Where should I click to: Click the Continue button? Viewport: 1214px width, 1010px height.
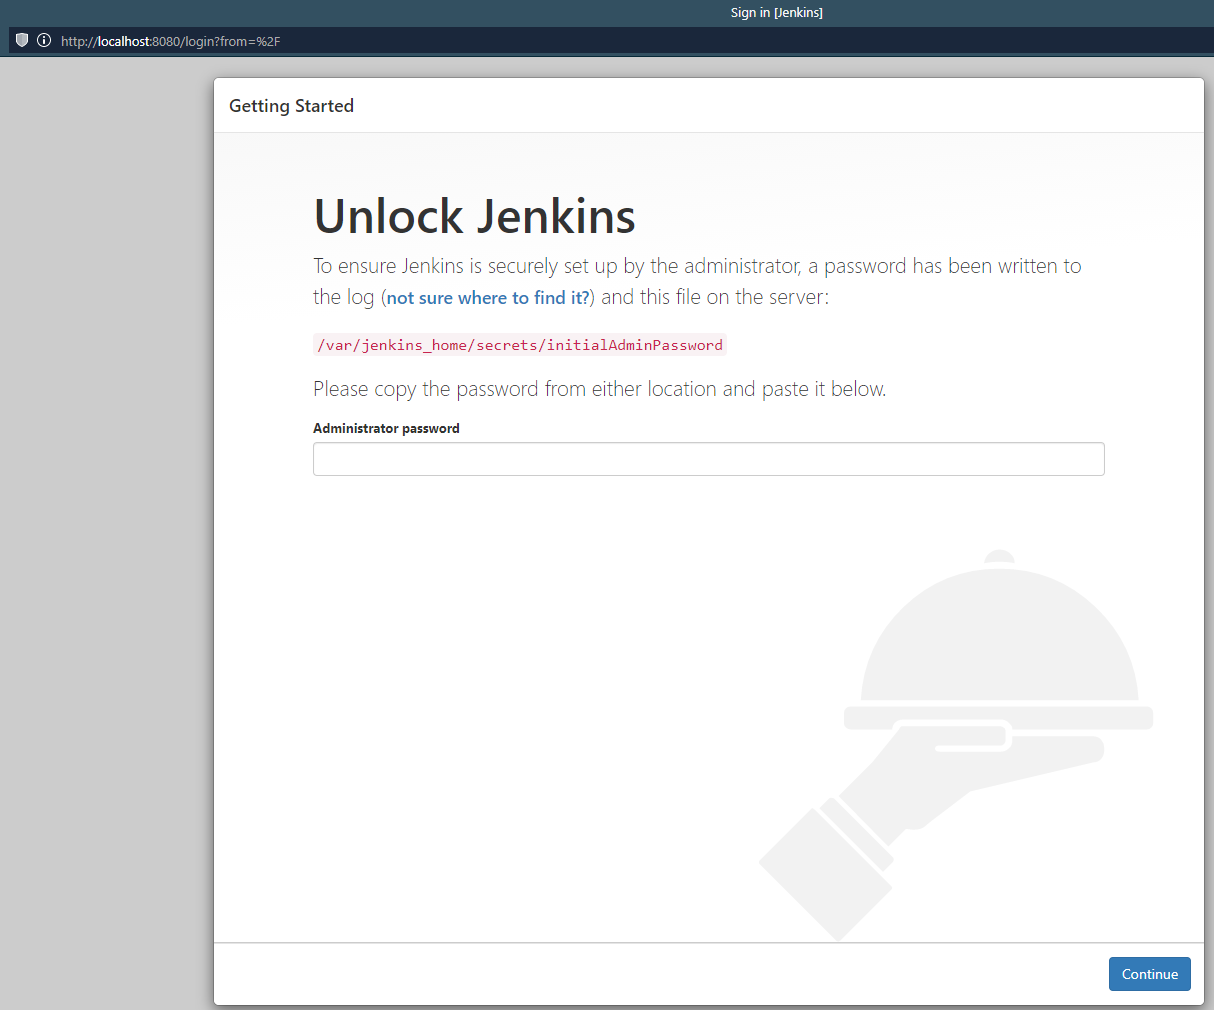(x=1150, y=974)
